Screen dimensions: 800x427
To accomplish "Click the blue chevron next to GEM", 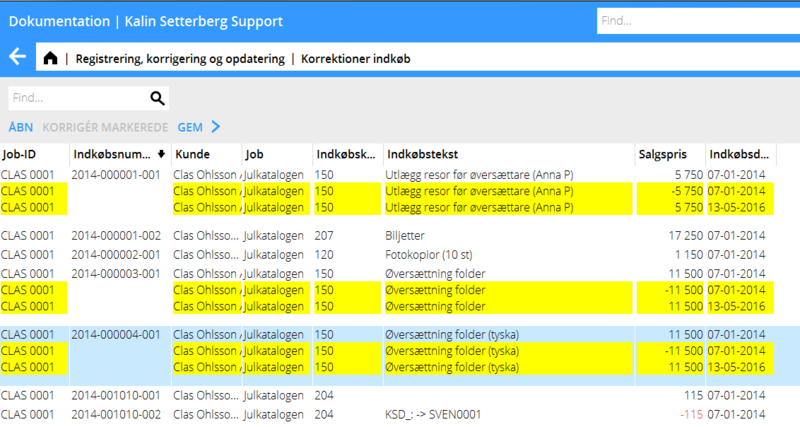I will click(x=216, y=127).
